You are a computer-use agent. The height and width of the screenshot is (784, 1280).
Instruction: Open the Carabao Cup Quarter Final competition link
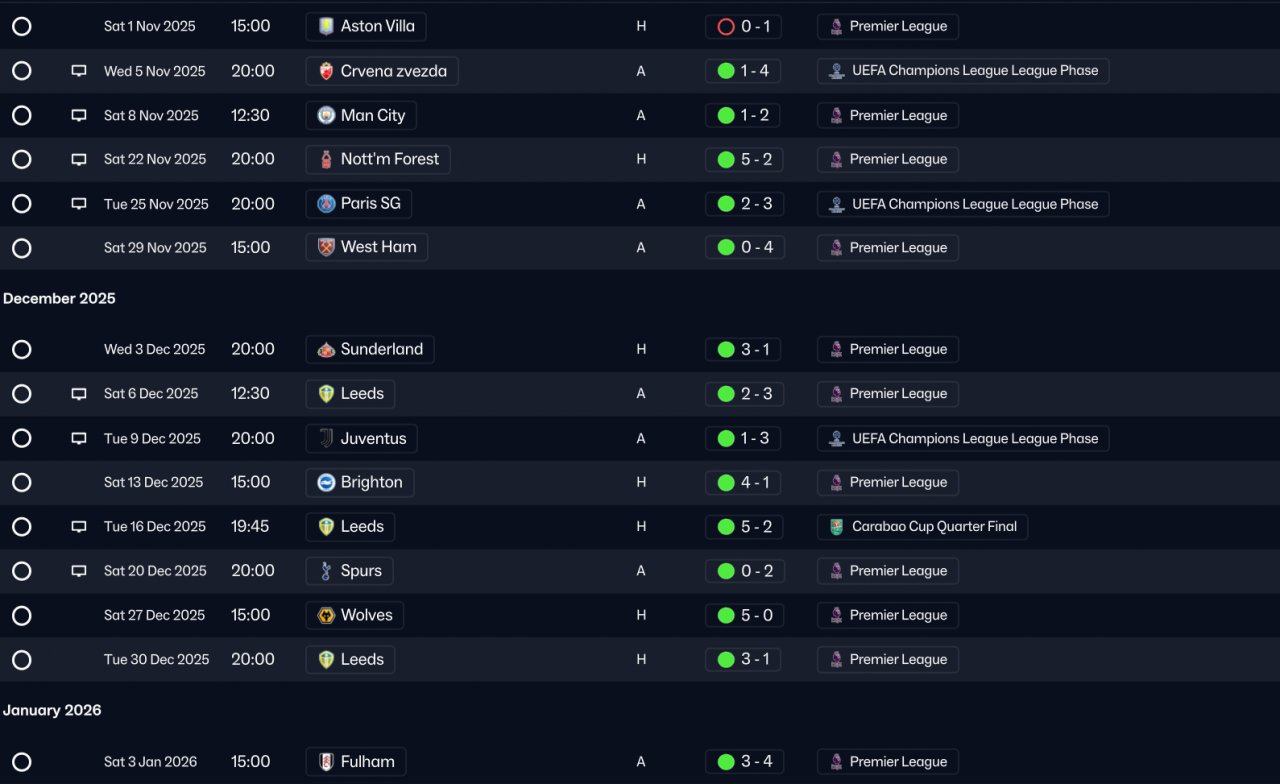(922, 527)
